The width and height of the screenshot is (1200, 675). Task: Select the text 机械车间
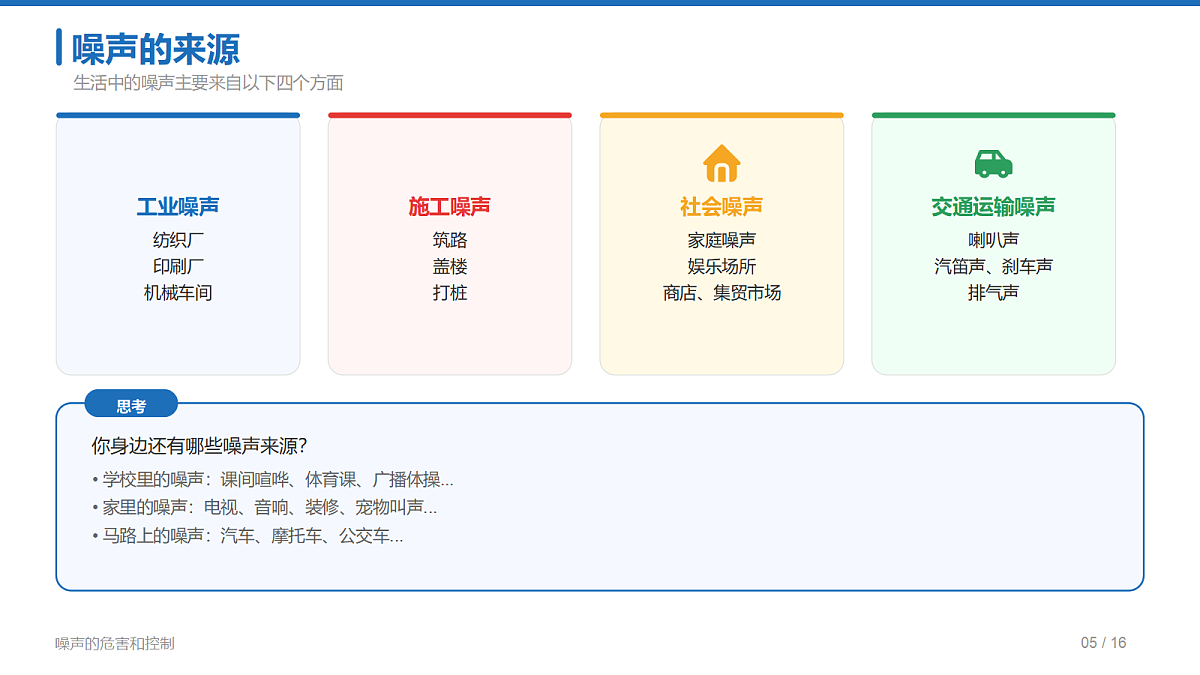tap(178, 293)
